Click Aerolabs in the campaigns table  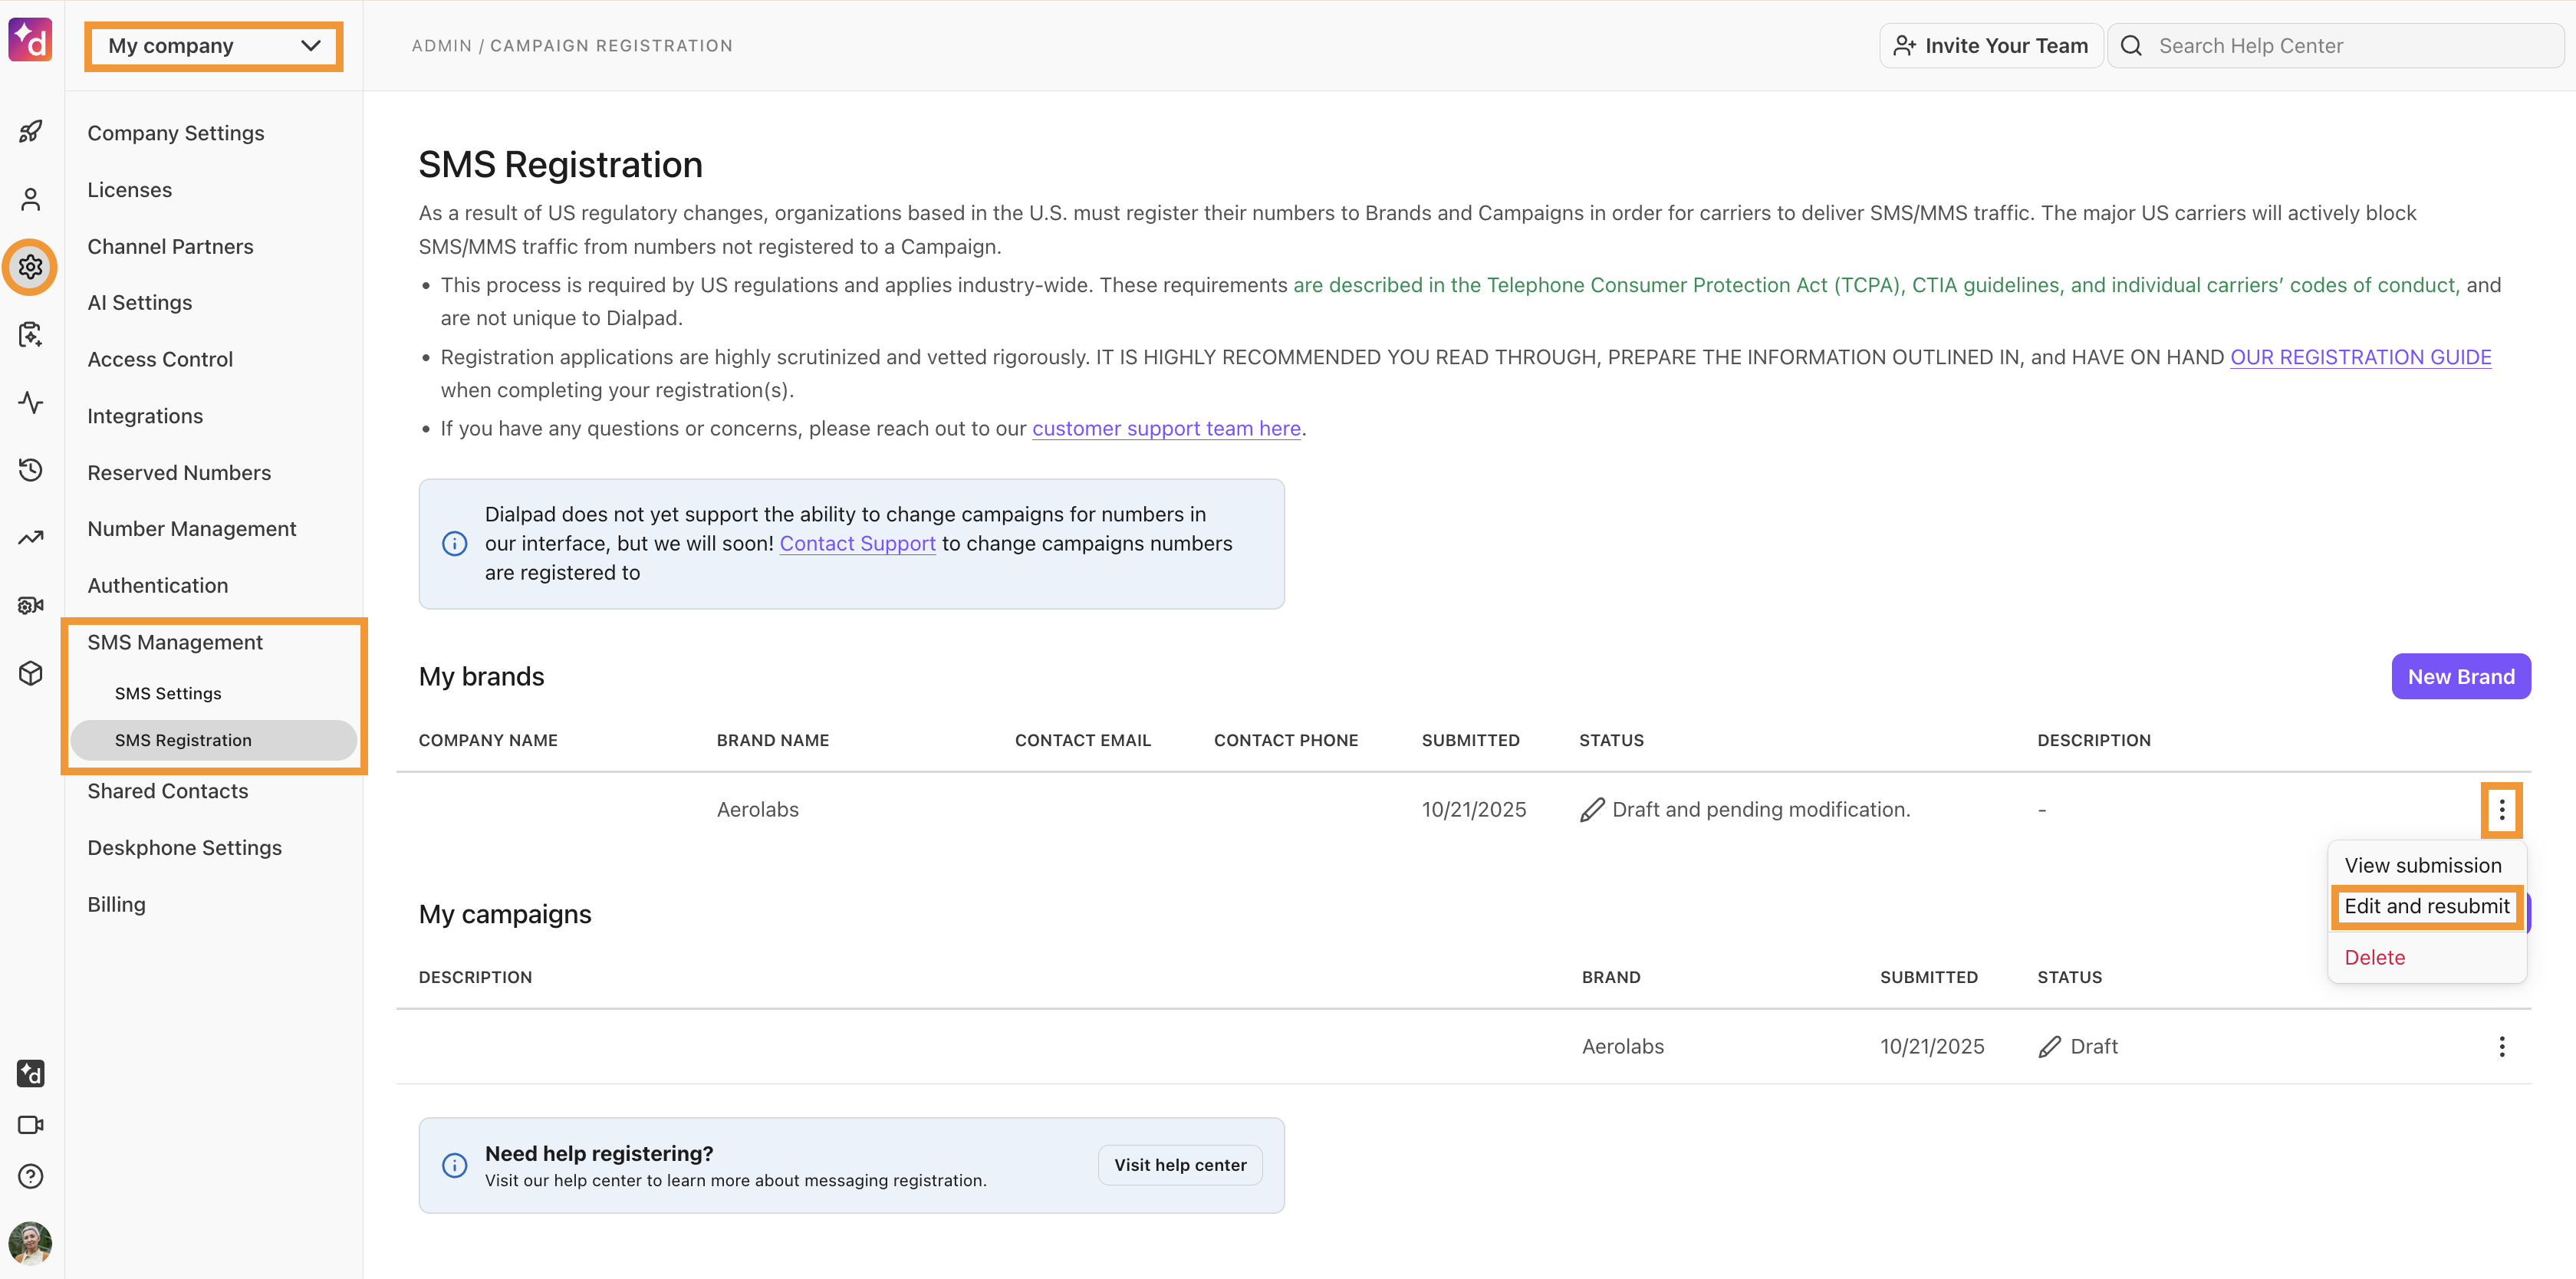click(x=1623, y=1046)
